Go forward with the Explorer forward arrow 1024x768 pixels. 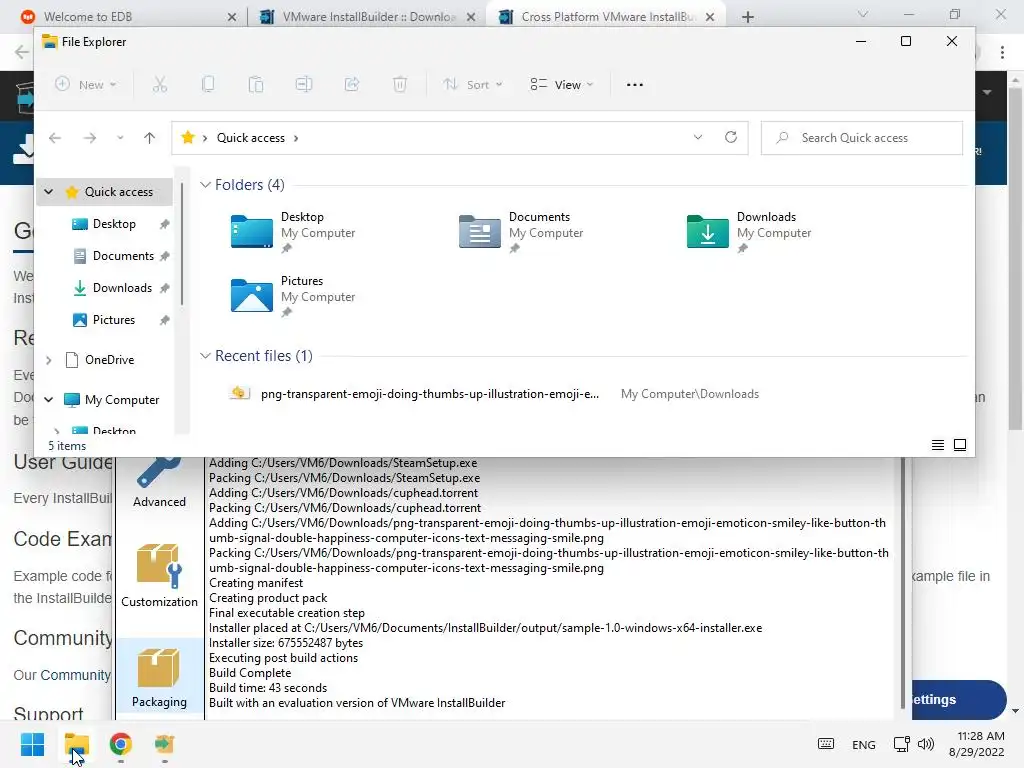[89, 138]
